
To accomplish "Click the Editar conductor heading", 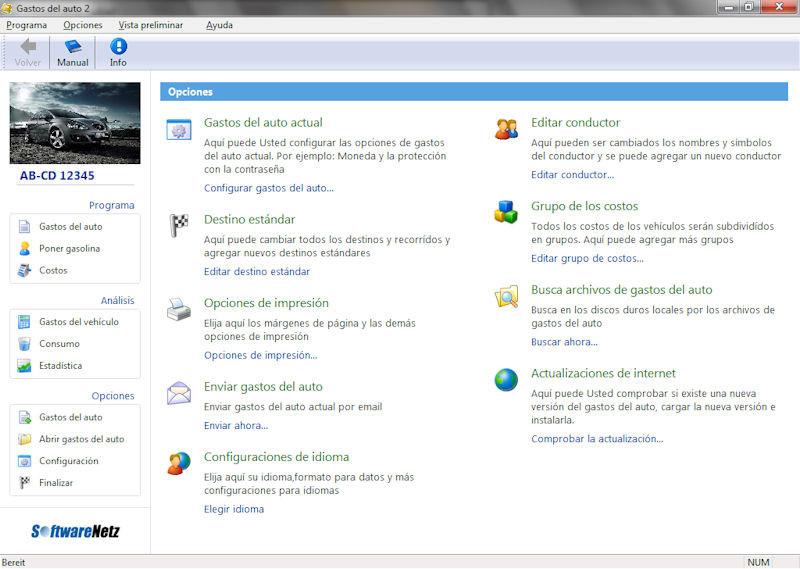I will coord(576,123).
